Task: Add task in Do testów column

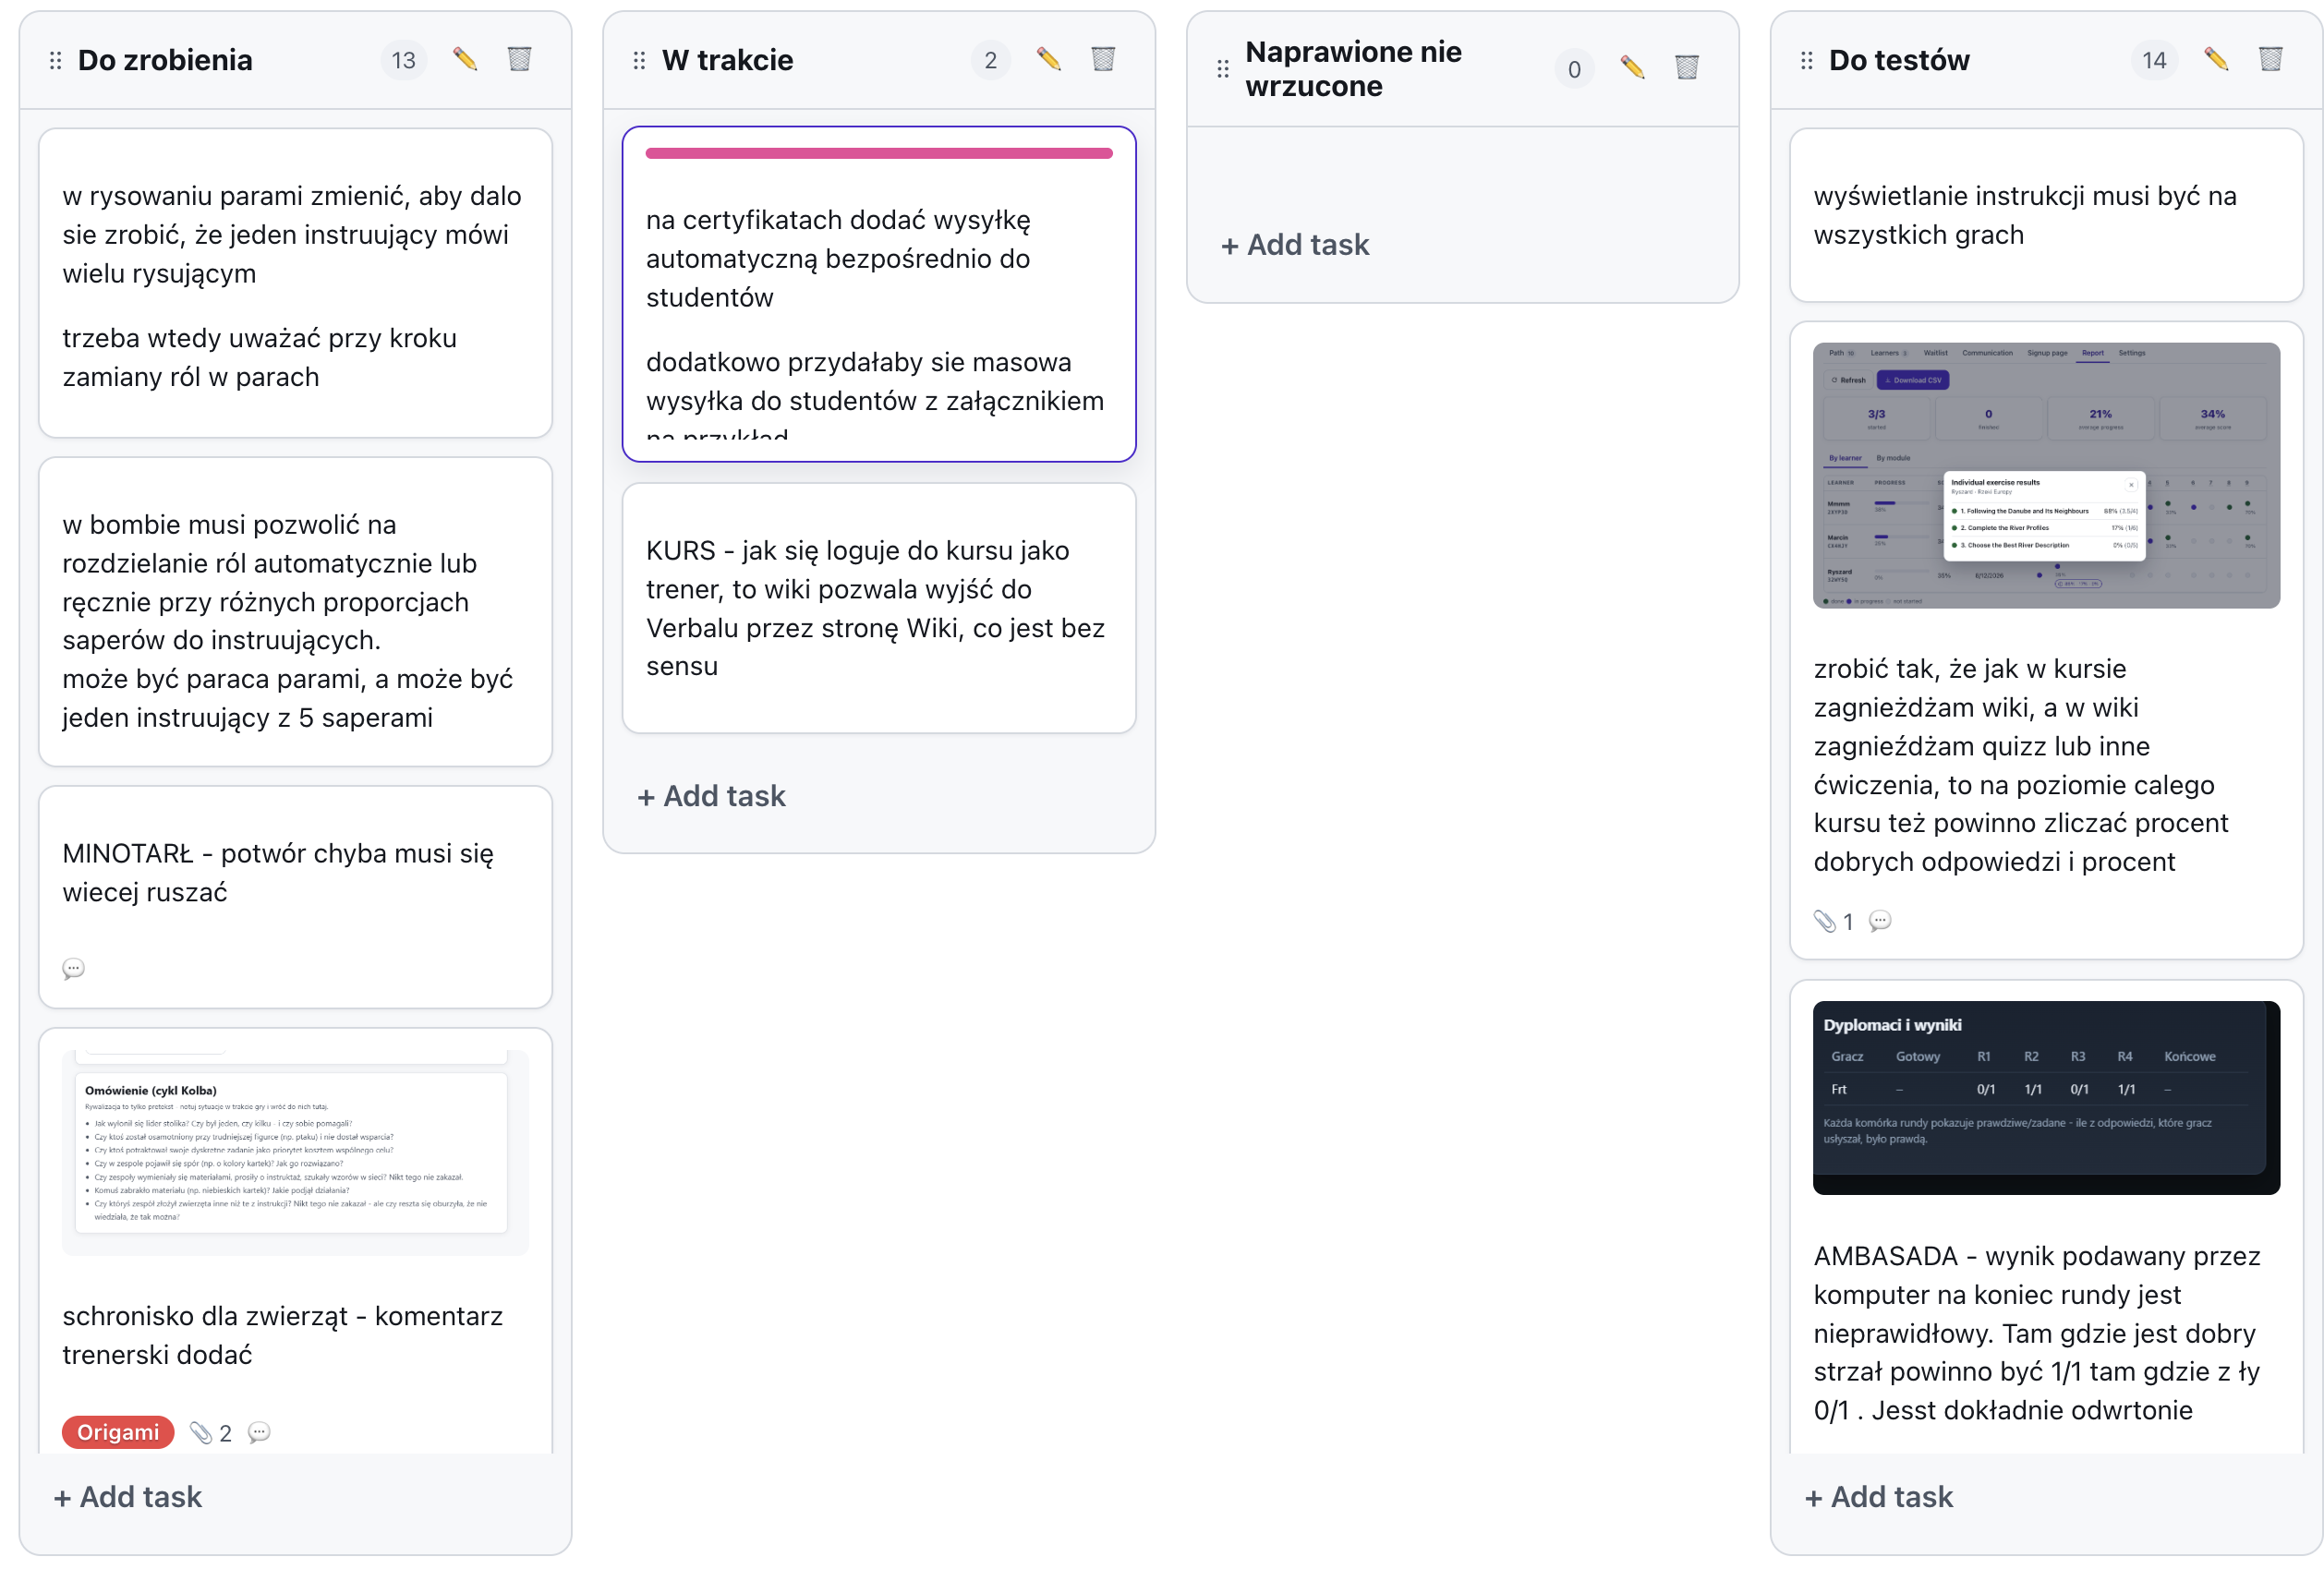Action: tap(1879, 1497)
